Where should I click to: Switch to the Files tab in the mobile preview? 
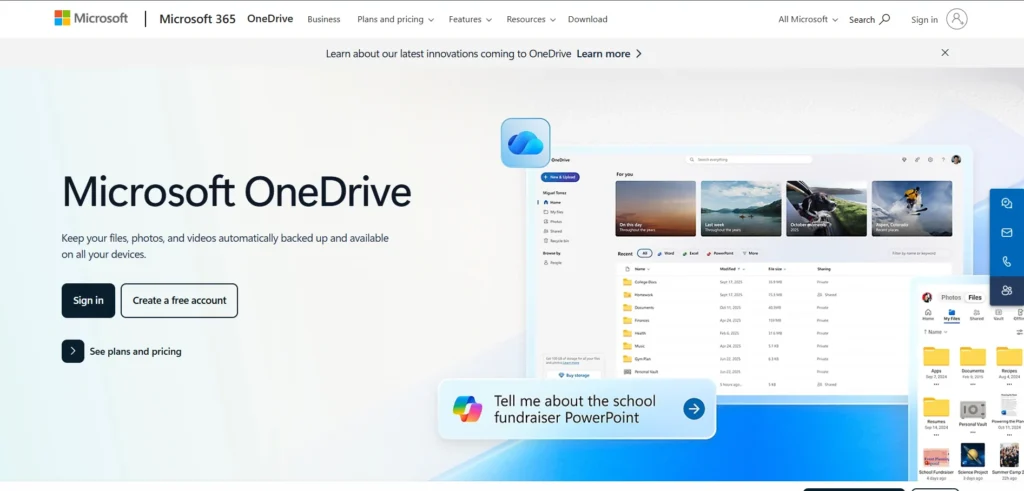(x=975, y=298)
